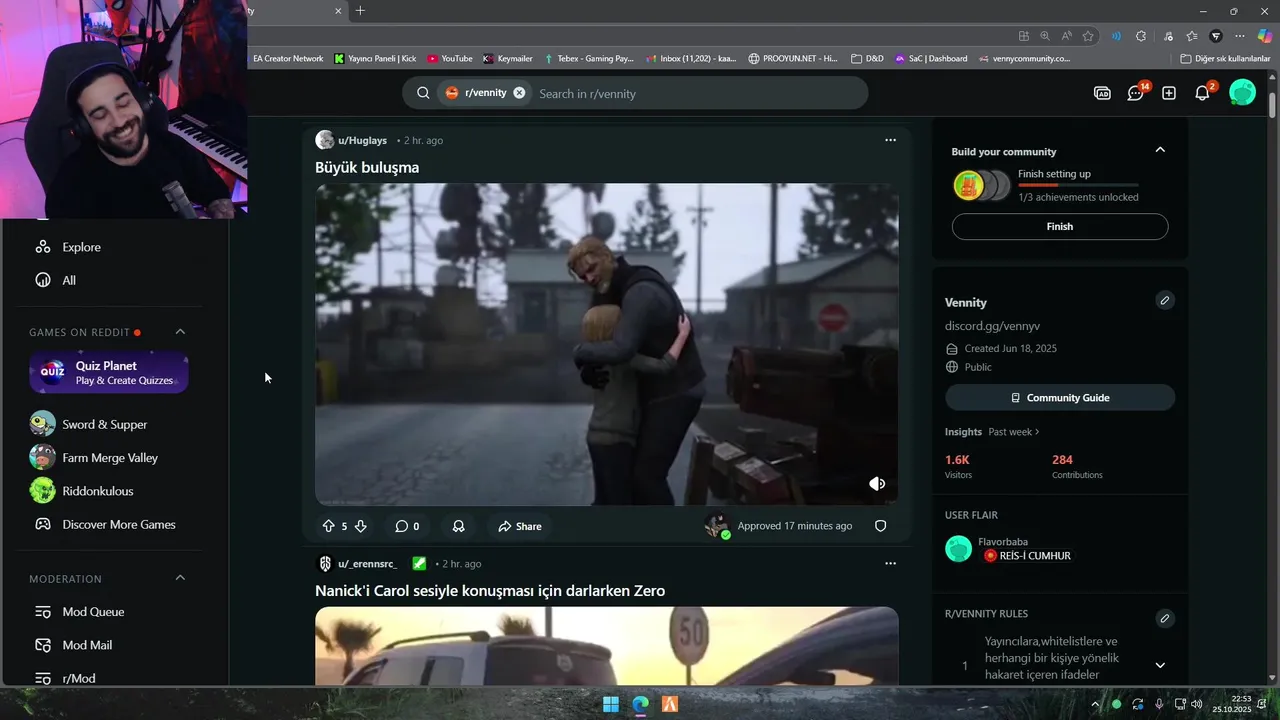Open Diğer sık kullanılanlar folder
The image size is (1280, 720).
pyautogui.click(x=1225, y=59)
